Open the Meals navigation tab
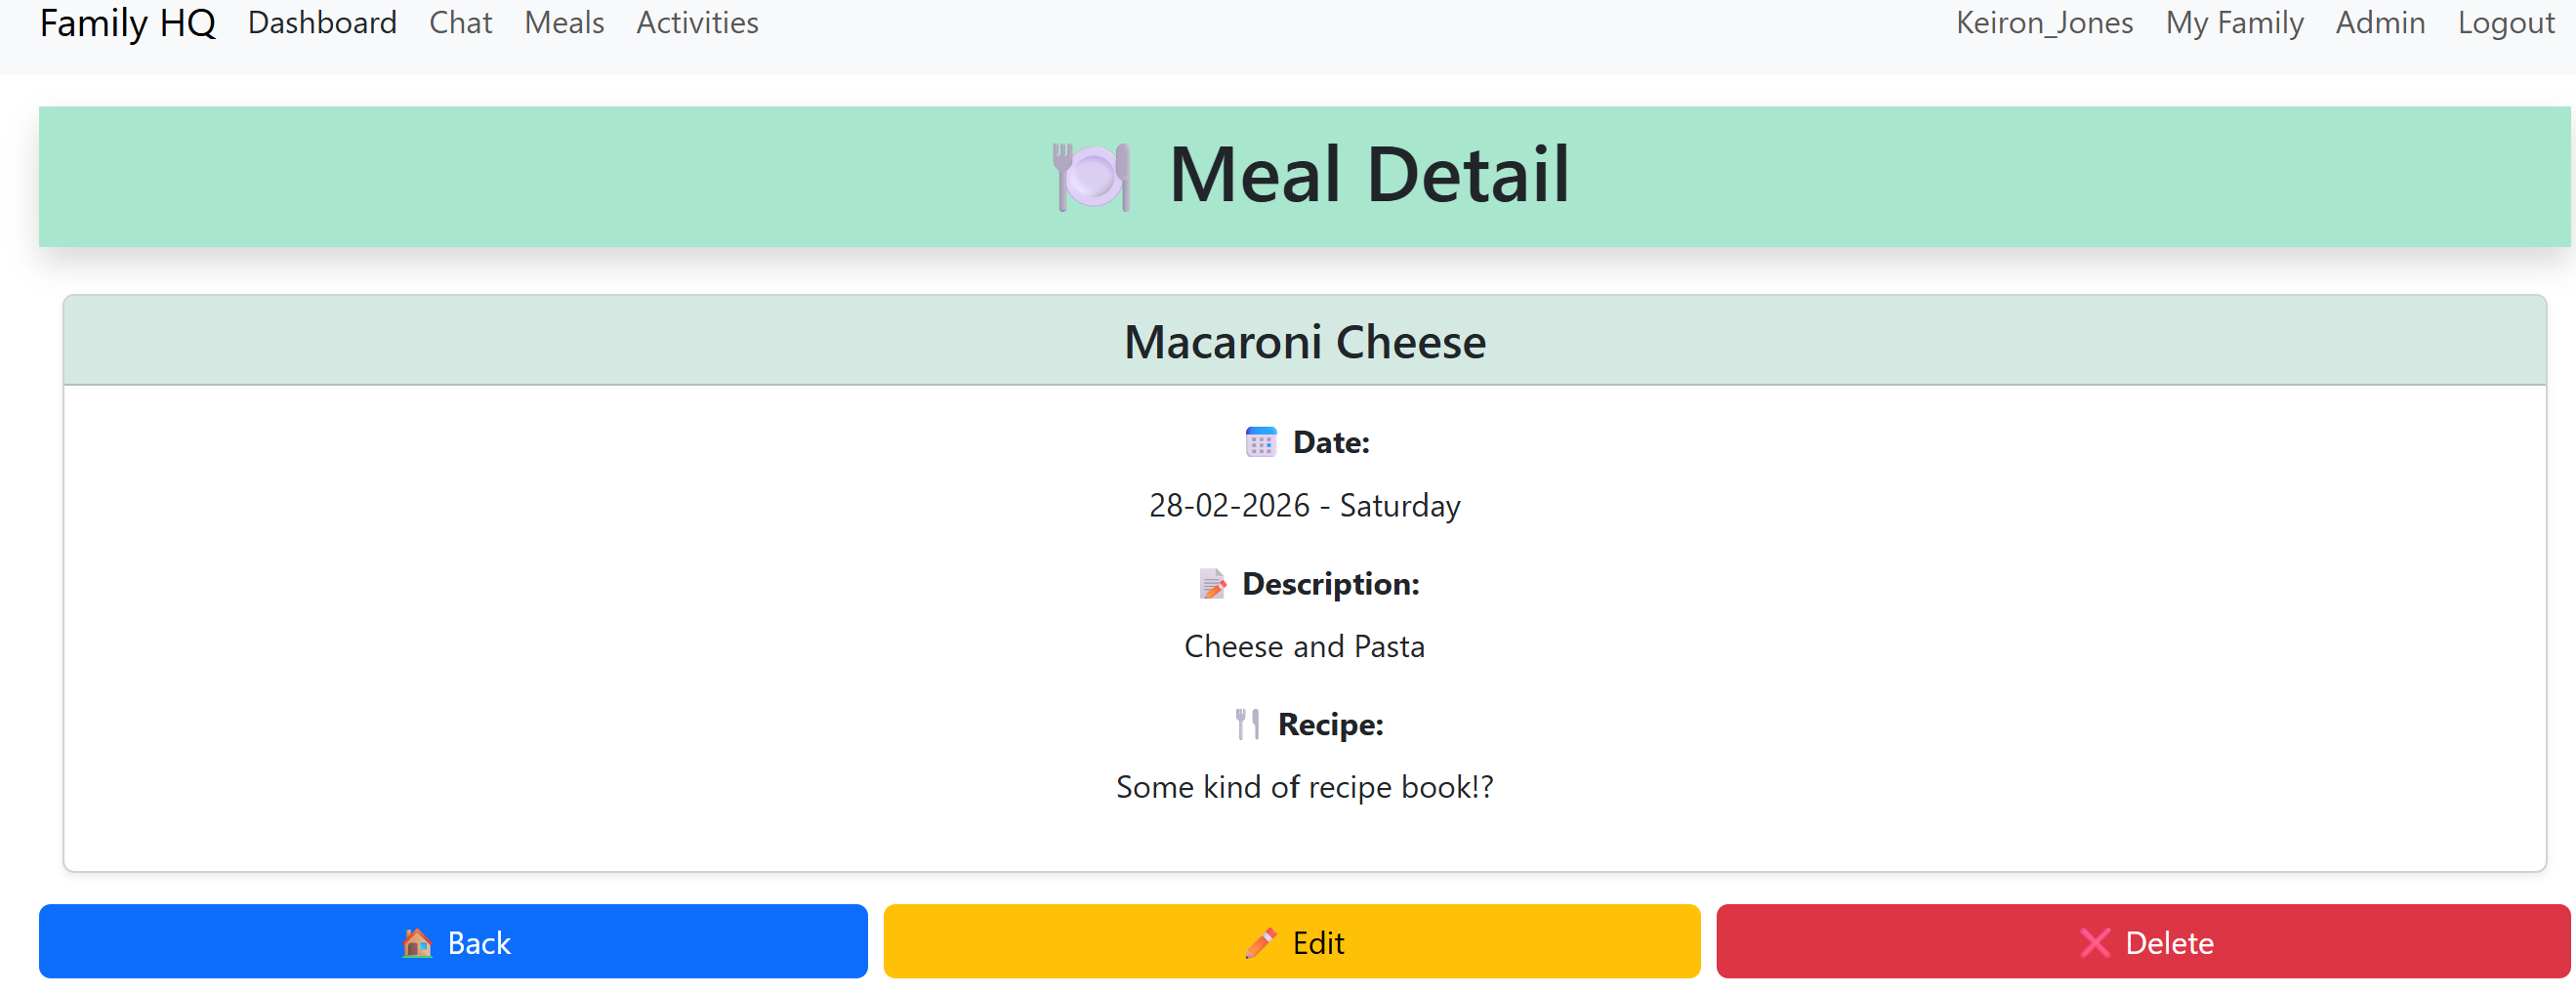Viewport: 2576px width, 994px height. [x=563, y=22]
